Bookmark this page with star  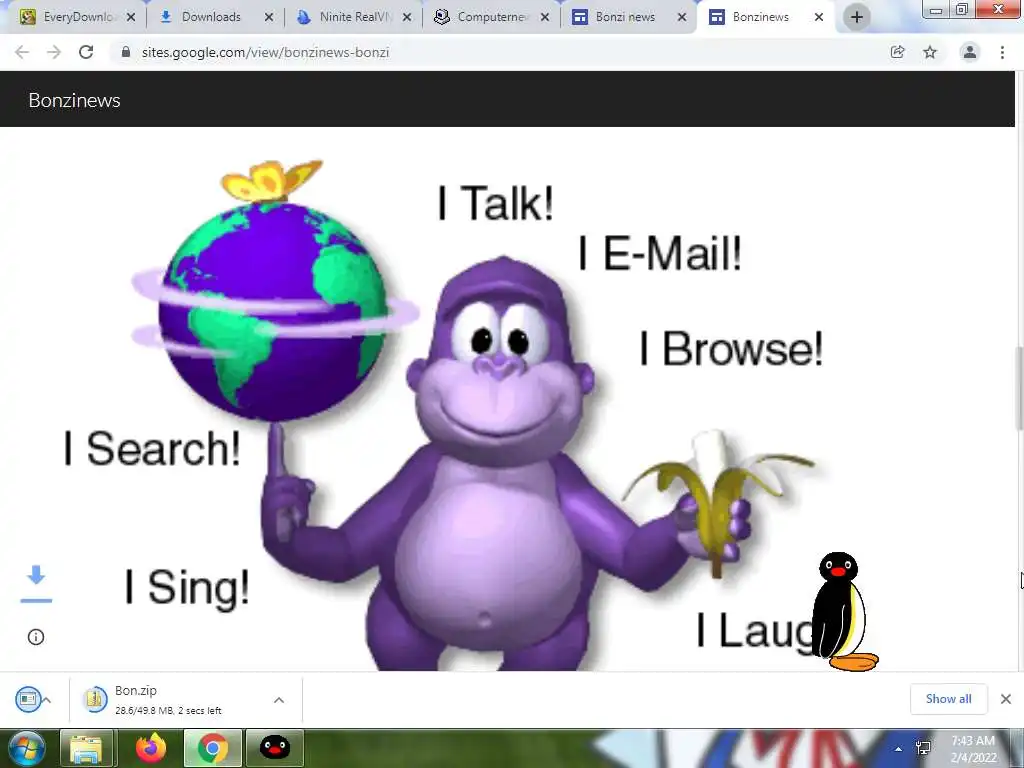[x=930, y=52]
